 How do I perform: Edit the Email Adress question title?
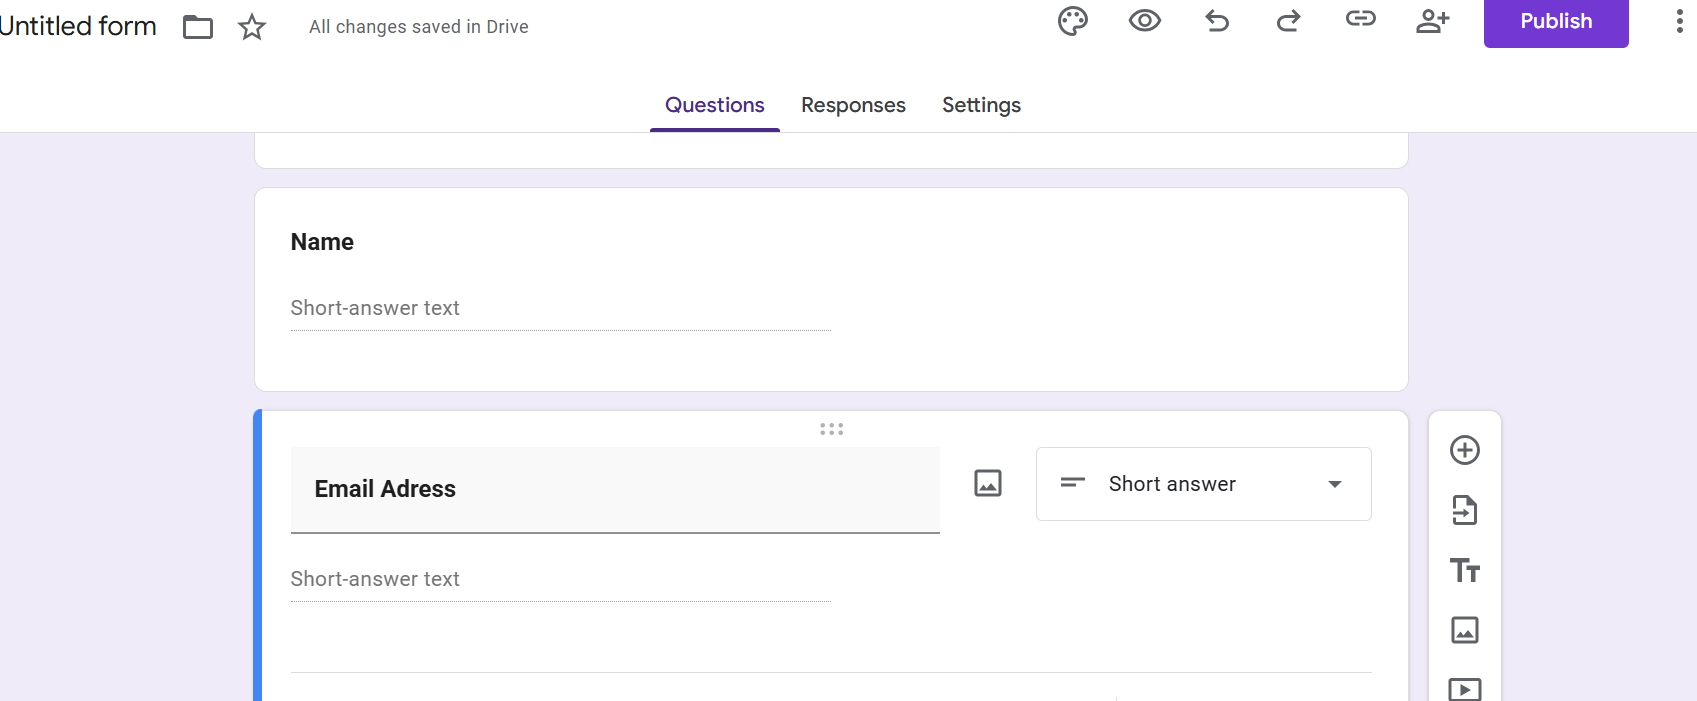[615, 489]
